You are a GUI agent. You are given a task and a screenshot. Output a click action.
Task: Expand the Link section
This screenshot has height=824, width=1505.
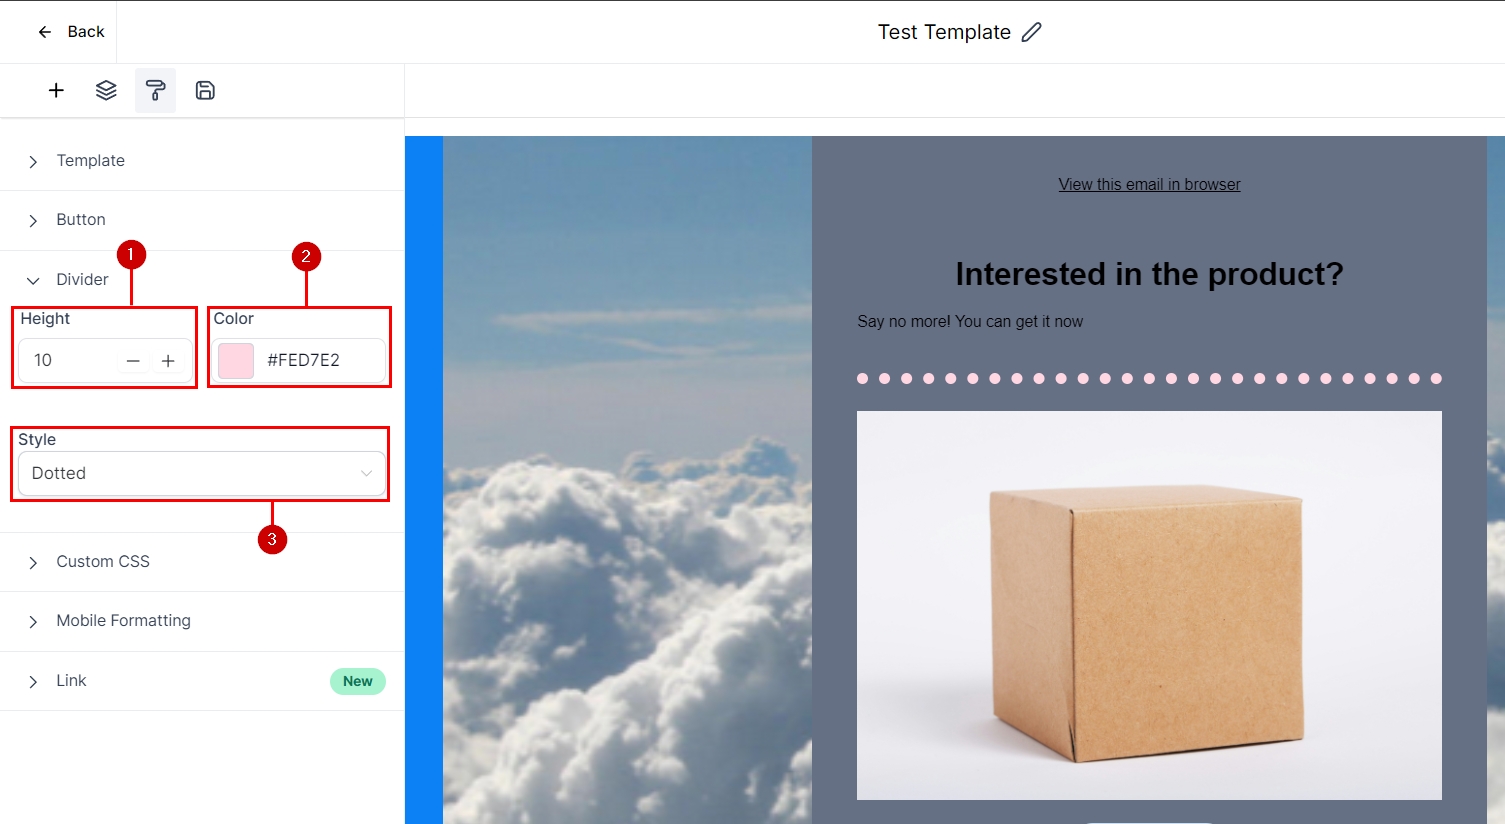coord(71,681)
